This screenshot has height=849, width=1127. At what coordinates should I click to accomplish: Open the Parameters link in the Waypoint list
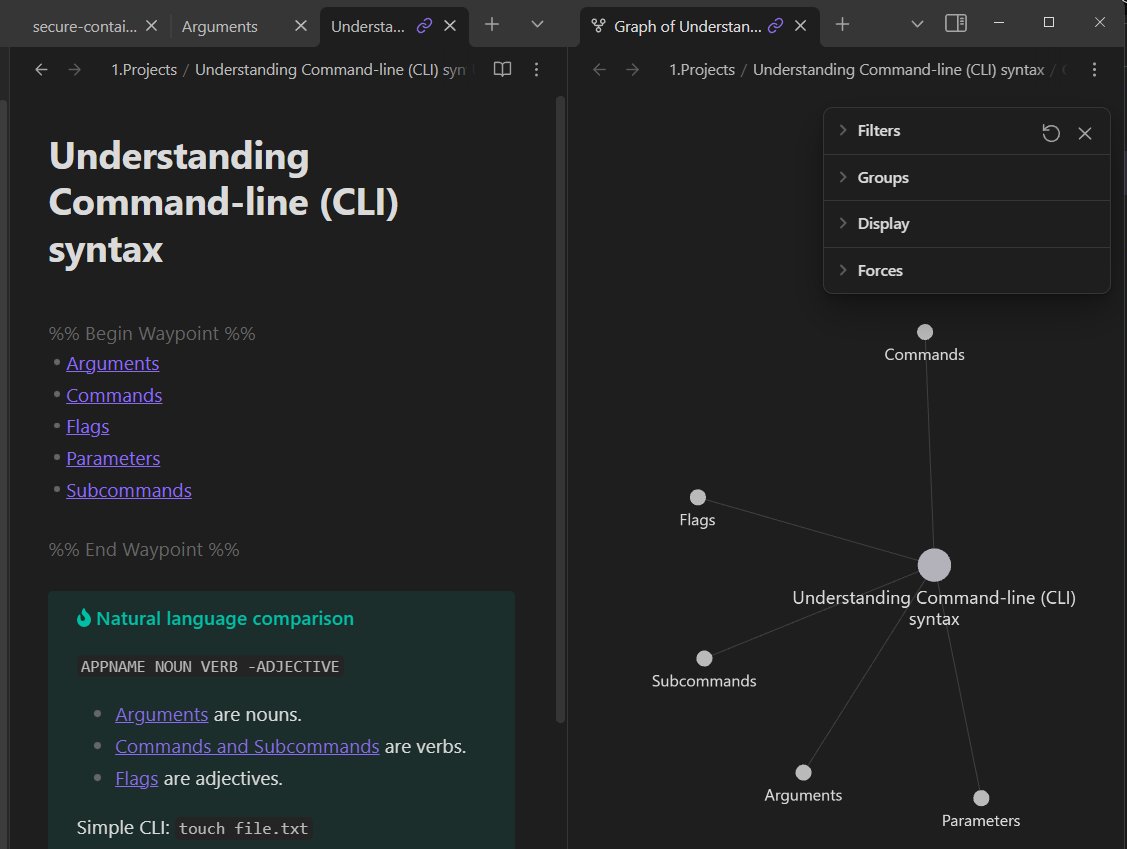(x=113, y=459)
